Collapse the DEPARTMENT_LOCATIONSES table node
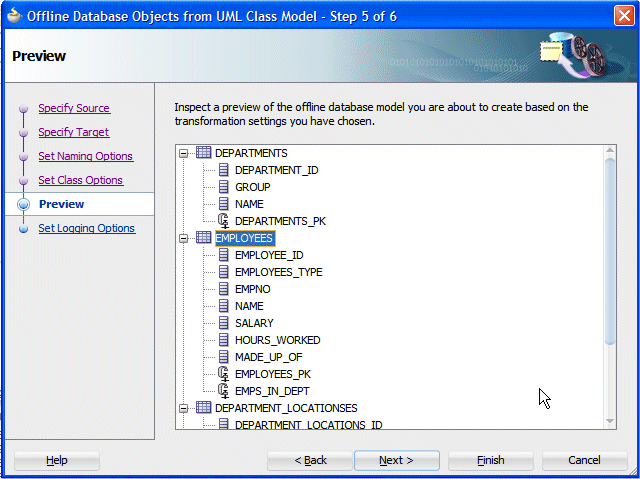The width and height of the screenshot is (640, 479). 184,408
